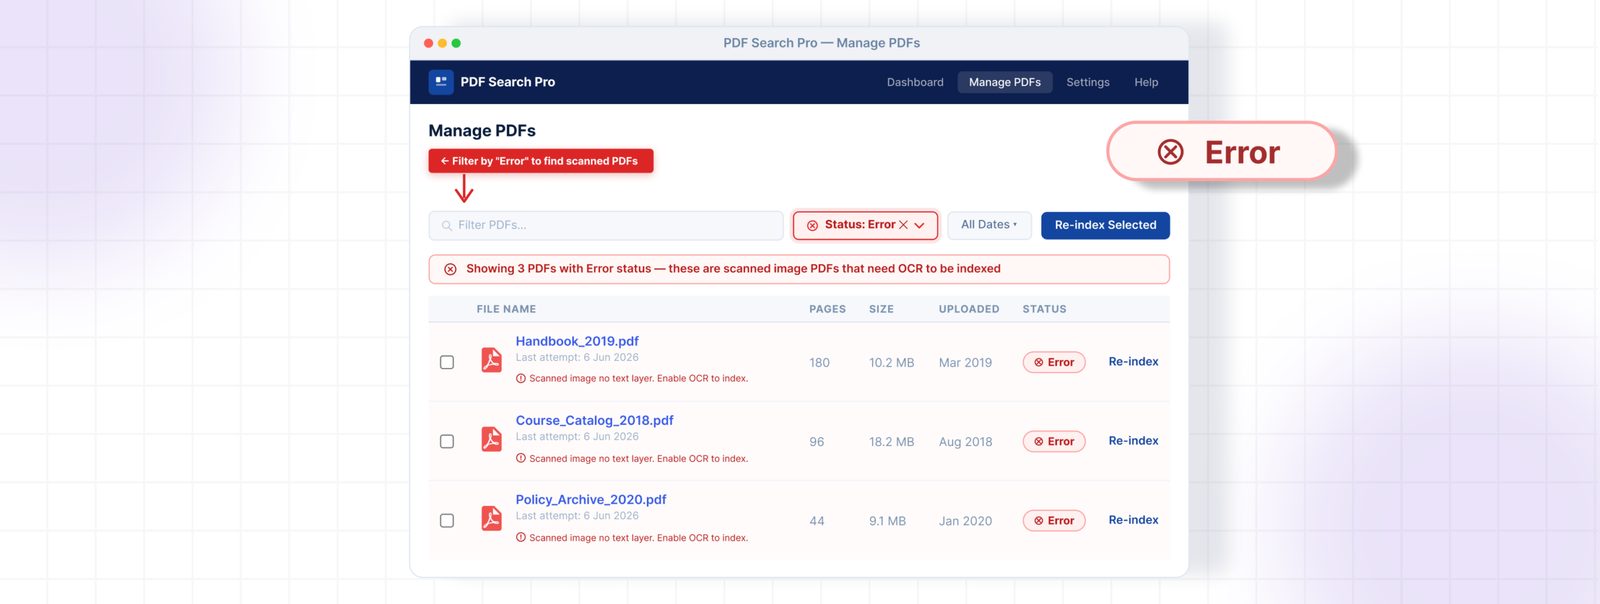Click the "9.1 MB" size value
This screenshot has width=1600, height=604.
(887, 521)
